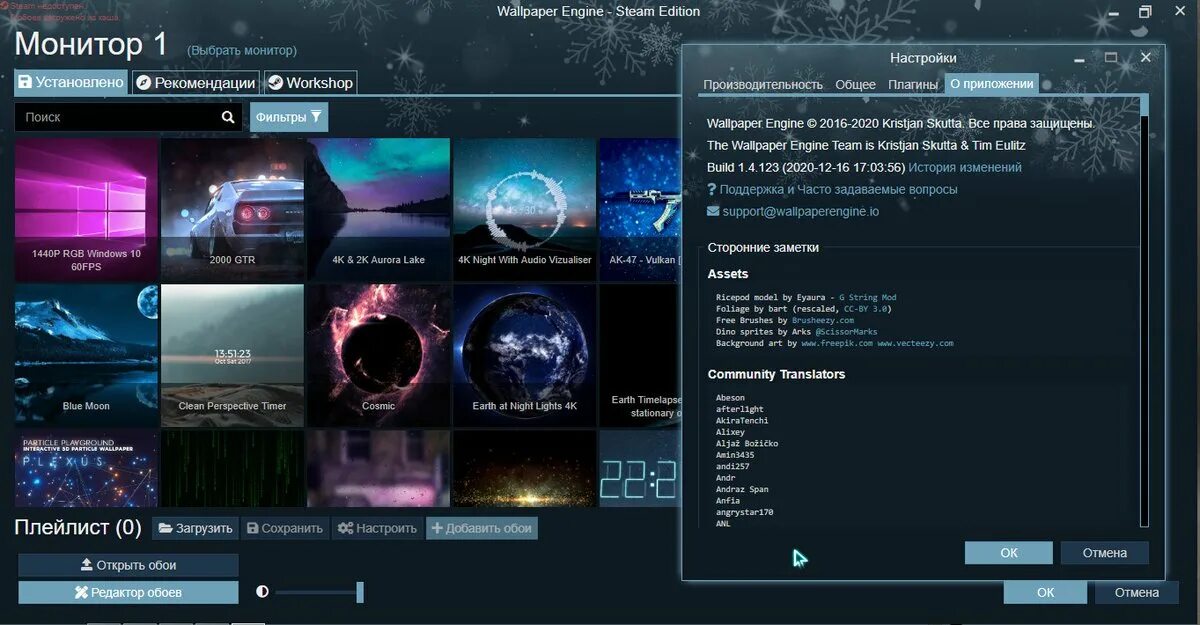Screen dimensions: 1200x625
Task: Click the Загрузить playlist button
Action: [196, 528]
